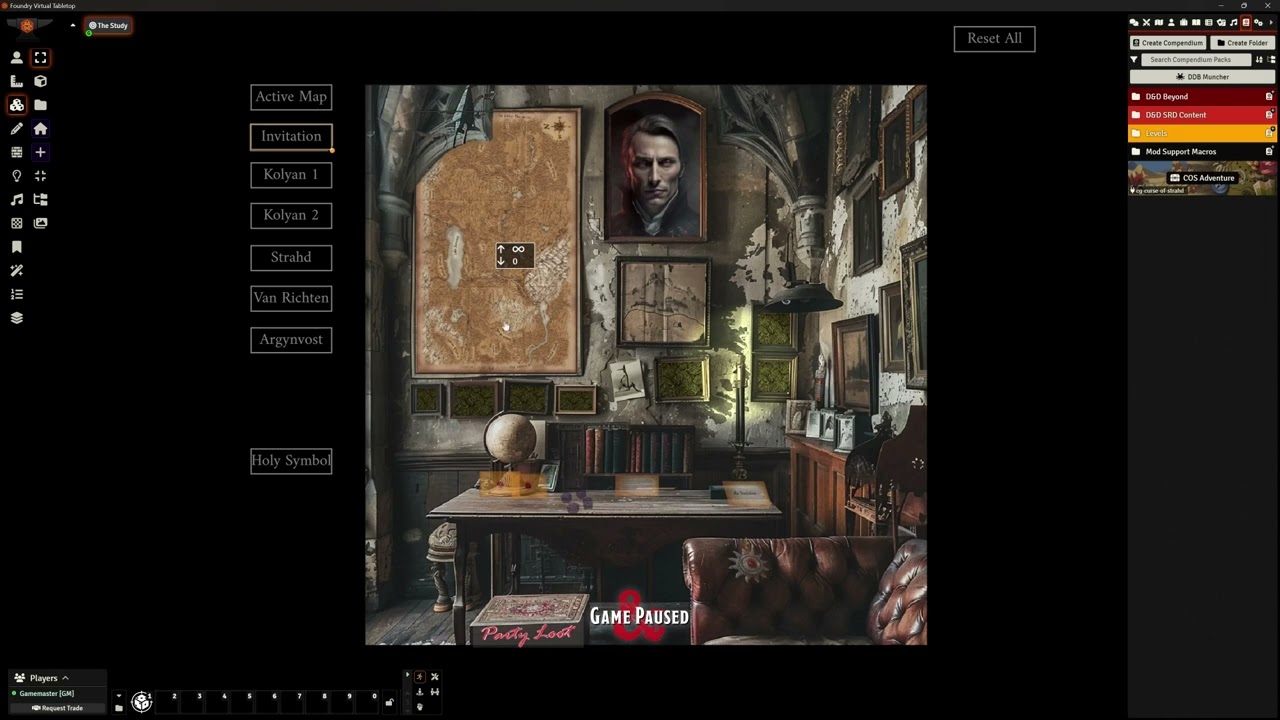The image size is (1280, 720).
Task: Open the Kolyan 2 letter
Action: click(x=291, y=215)
